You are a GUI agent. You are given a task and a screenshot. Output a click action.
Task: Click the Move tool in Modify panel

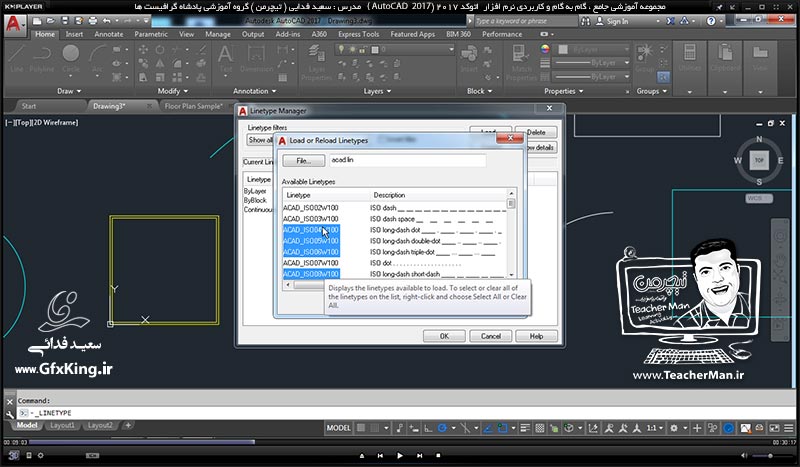coord(143,50)
